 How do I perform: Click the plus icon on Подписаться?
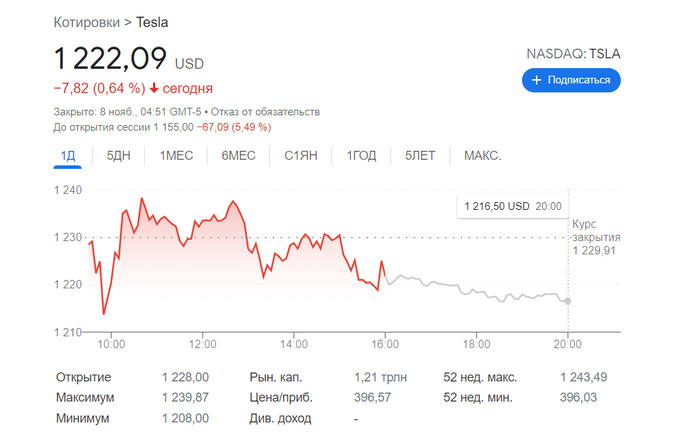tap(537, 80)
